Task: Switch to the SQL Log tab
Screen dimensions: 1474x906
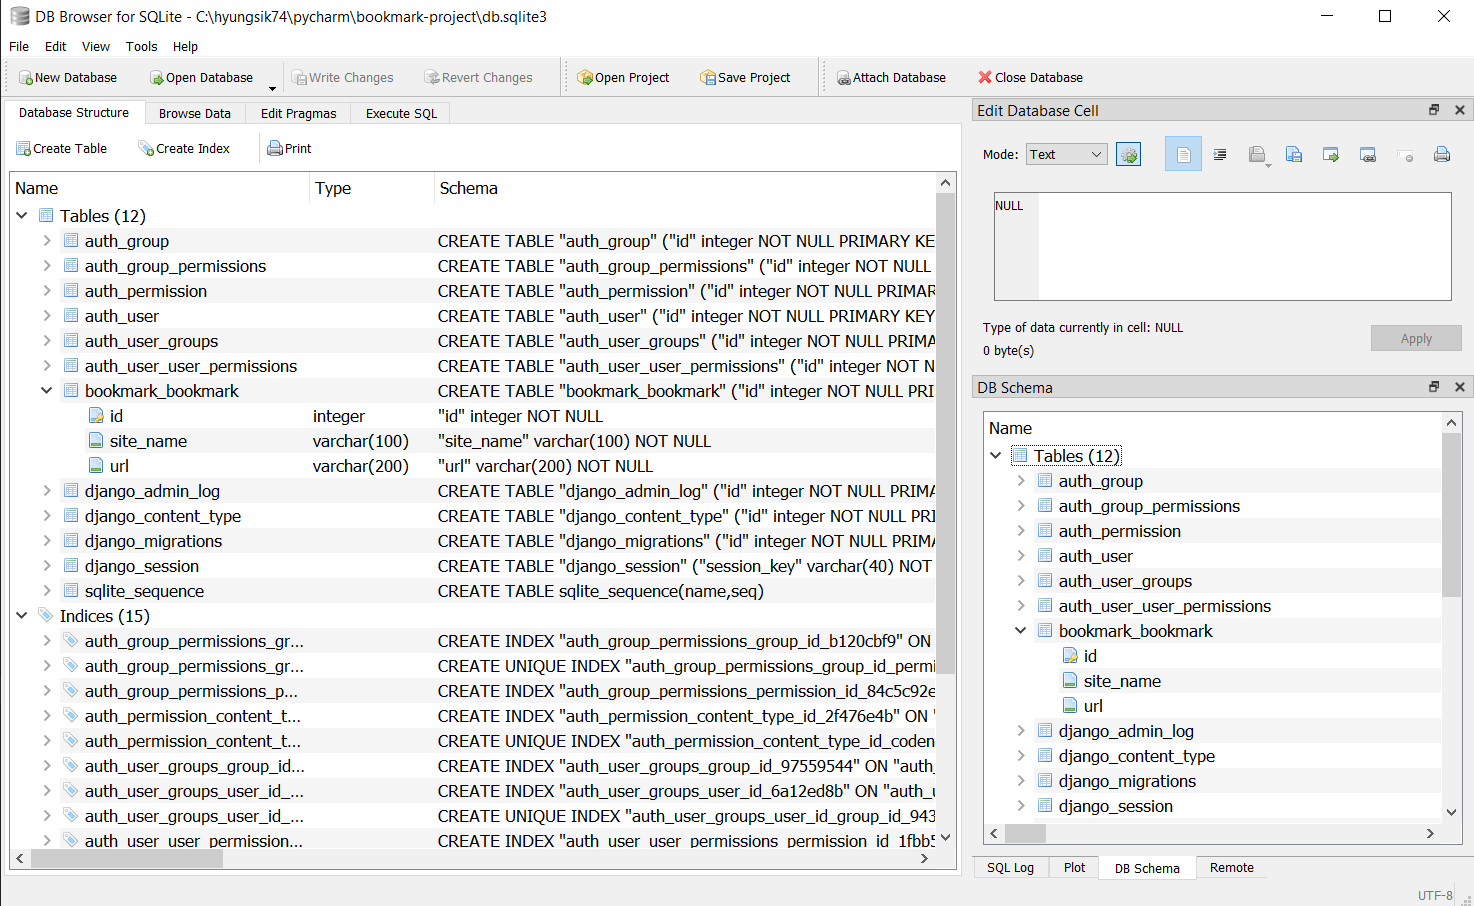Action: coord(1011,868)
